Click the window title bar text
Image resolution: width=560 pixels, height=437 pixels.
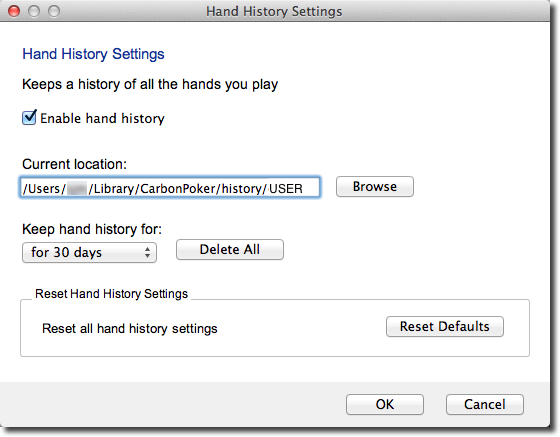click(x=274, y=11)
